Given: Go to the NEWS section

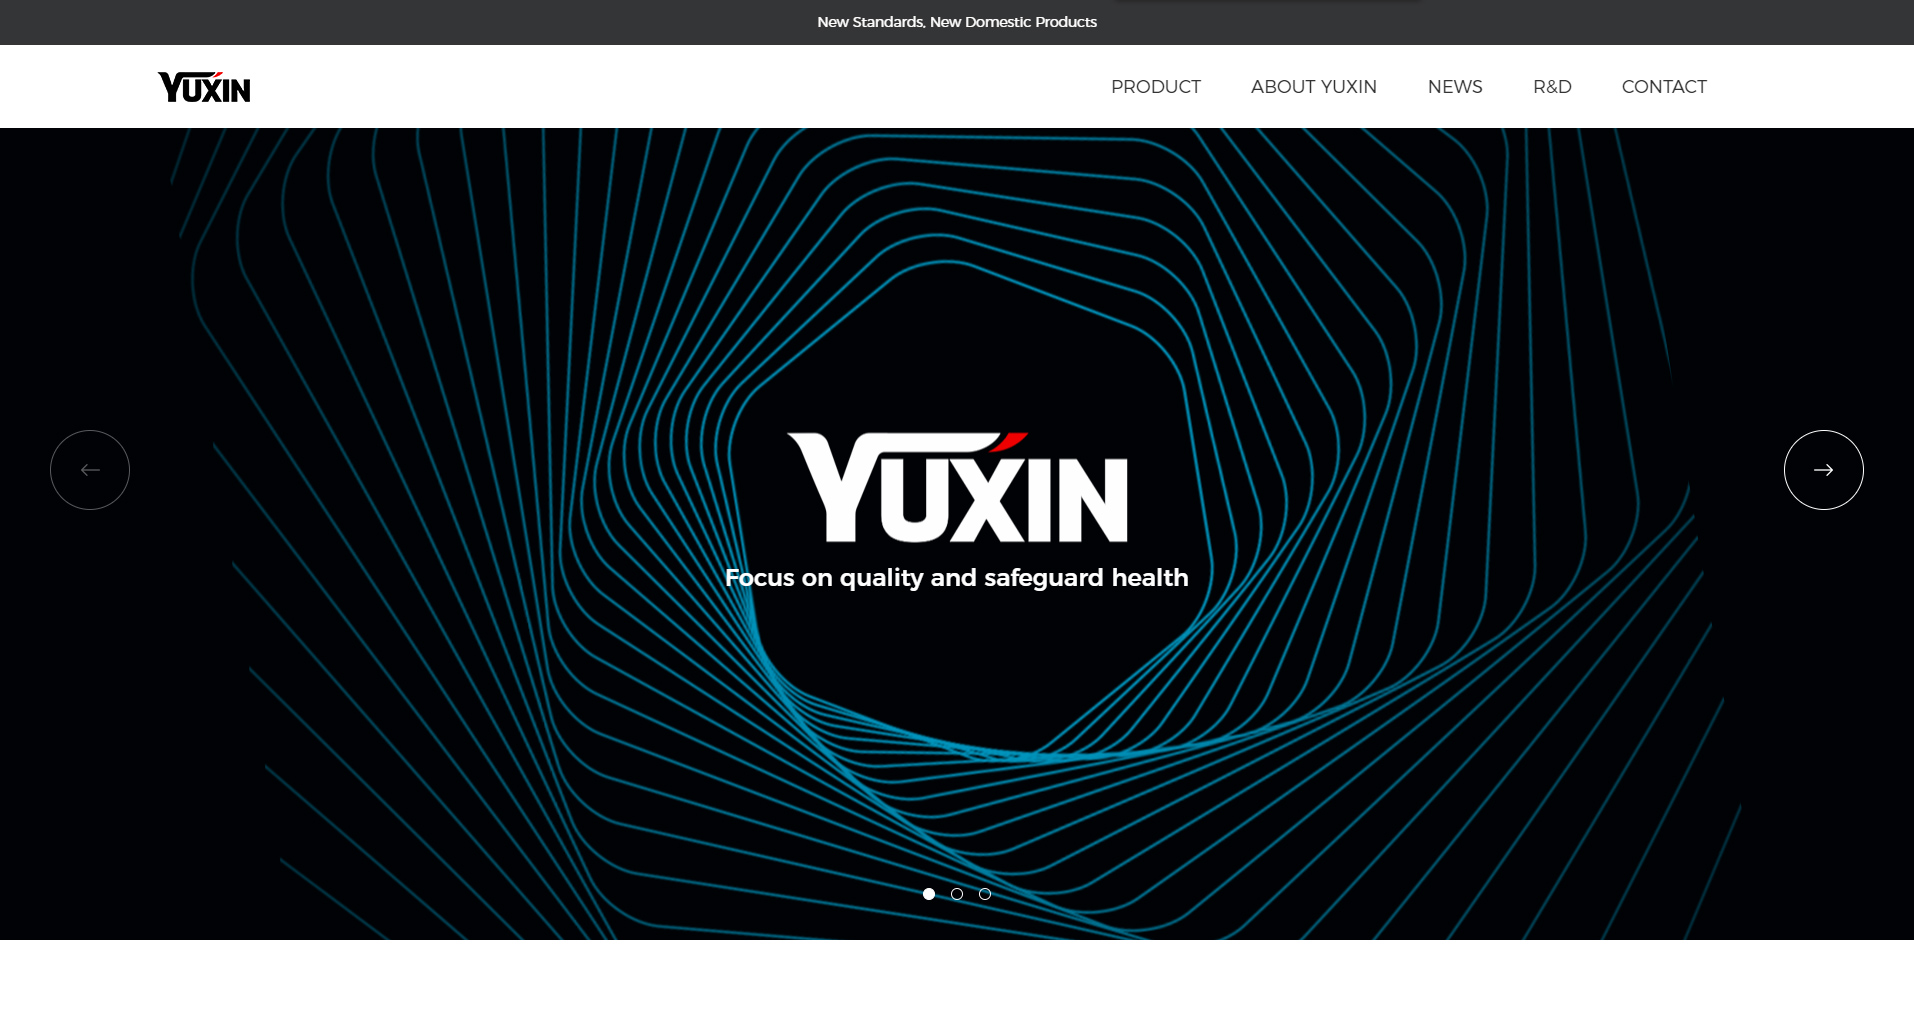Looking at the screenshot, I should (1454, 87).
